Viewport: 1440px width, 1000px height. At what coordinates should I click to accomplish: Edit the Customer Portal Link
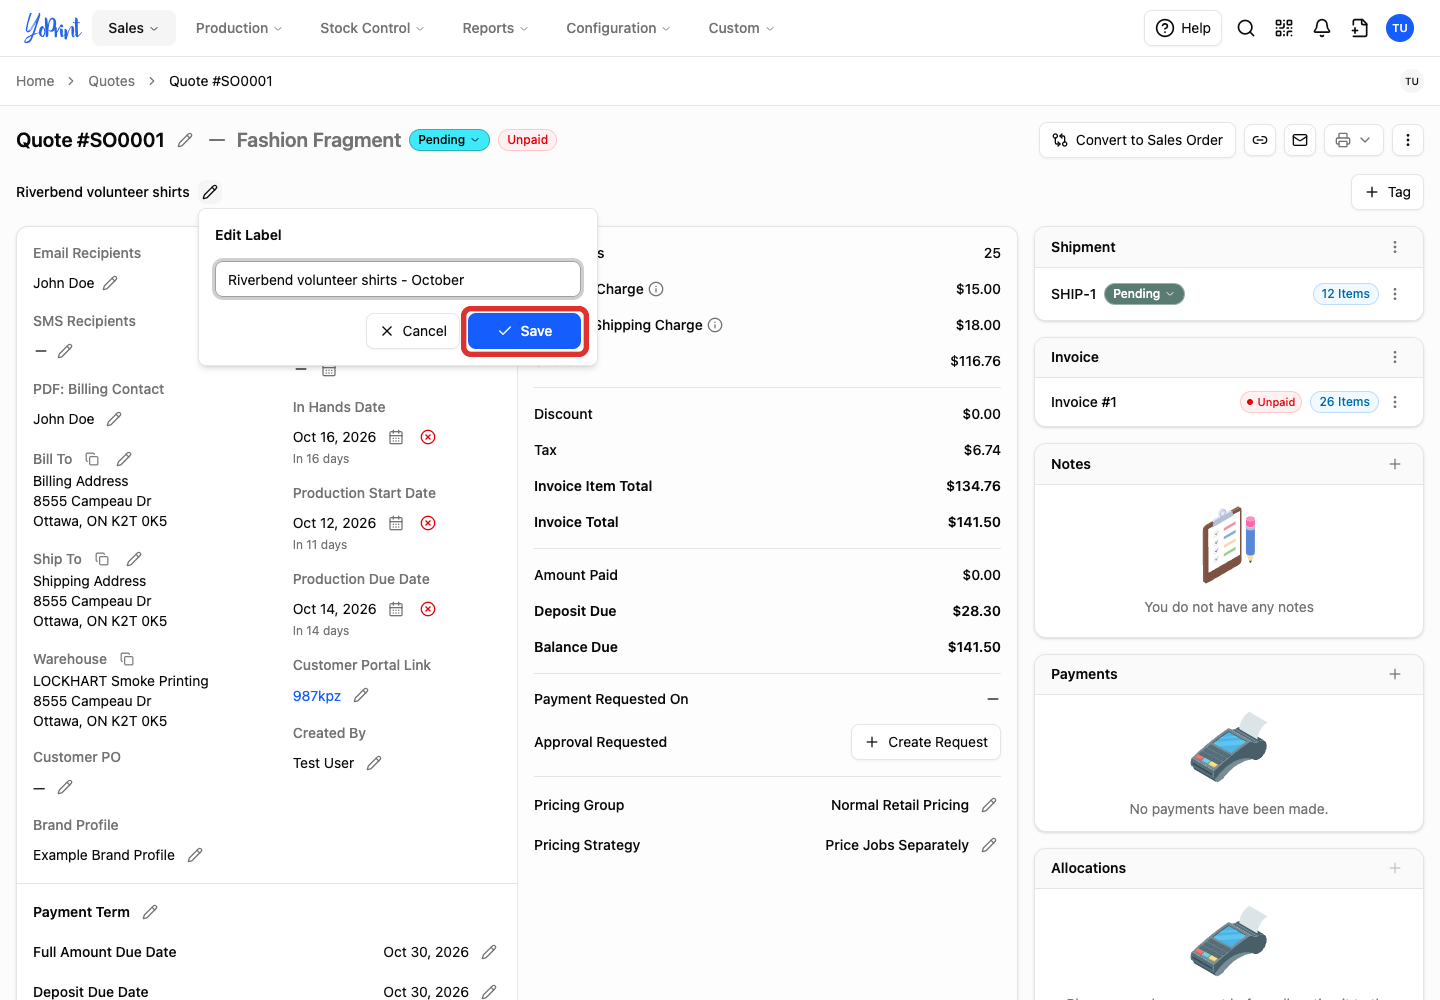(362, 695)
